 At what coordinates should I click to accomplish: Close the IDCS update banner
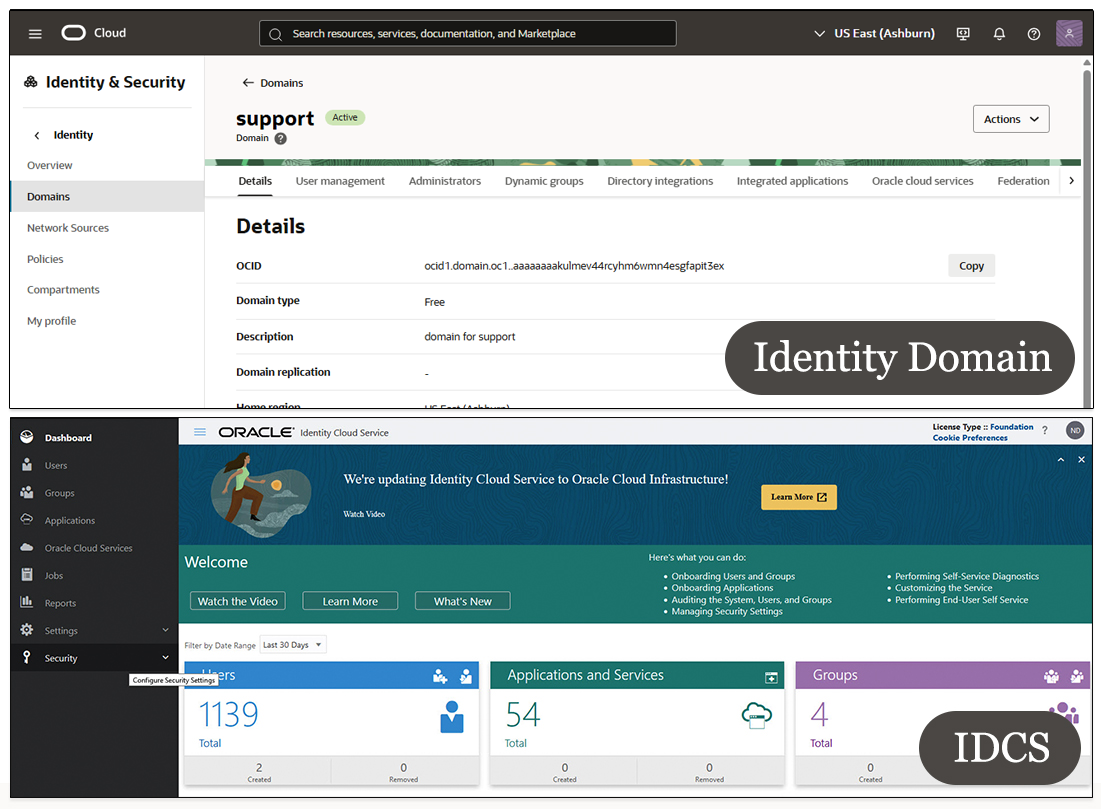(1081, 459)
